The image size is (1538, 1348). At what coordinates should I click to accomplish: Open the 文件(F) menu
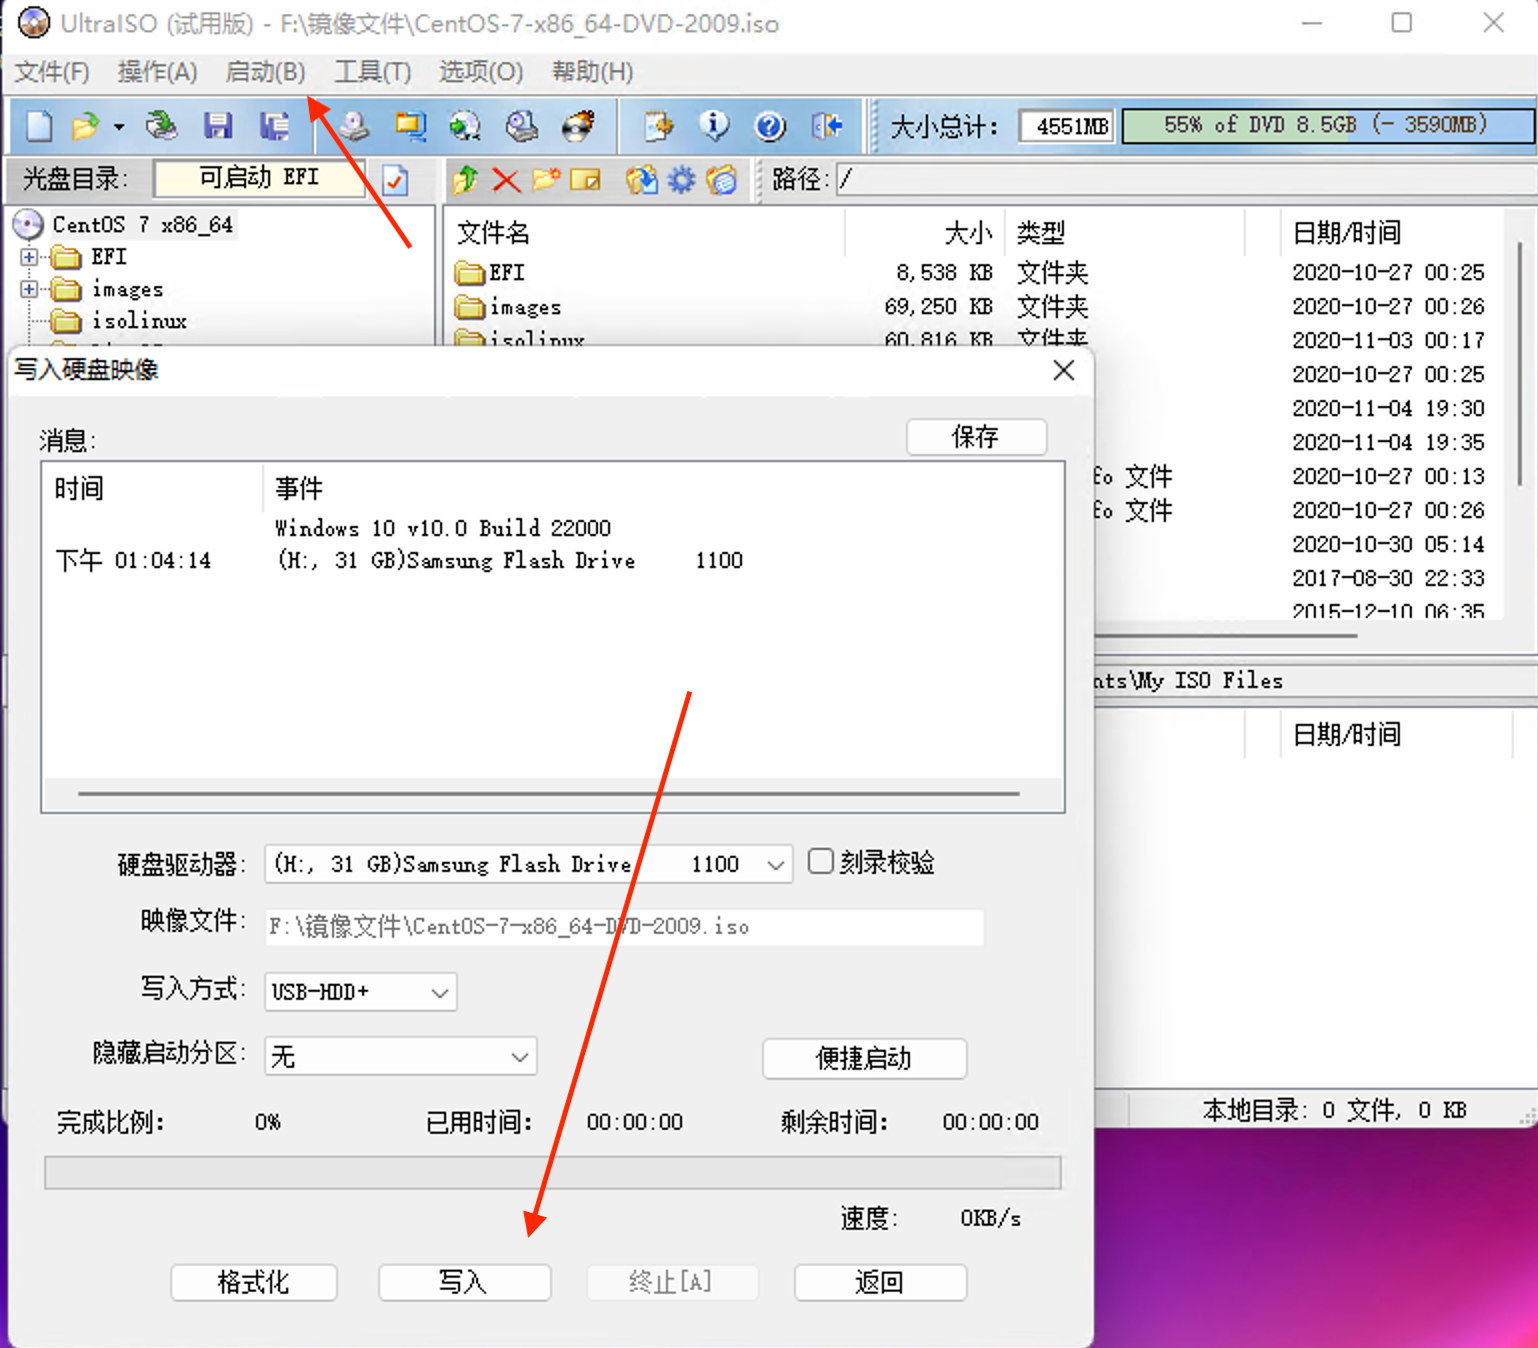click(52, 72)
